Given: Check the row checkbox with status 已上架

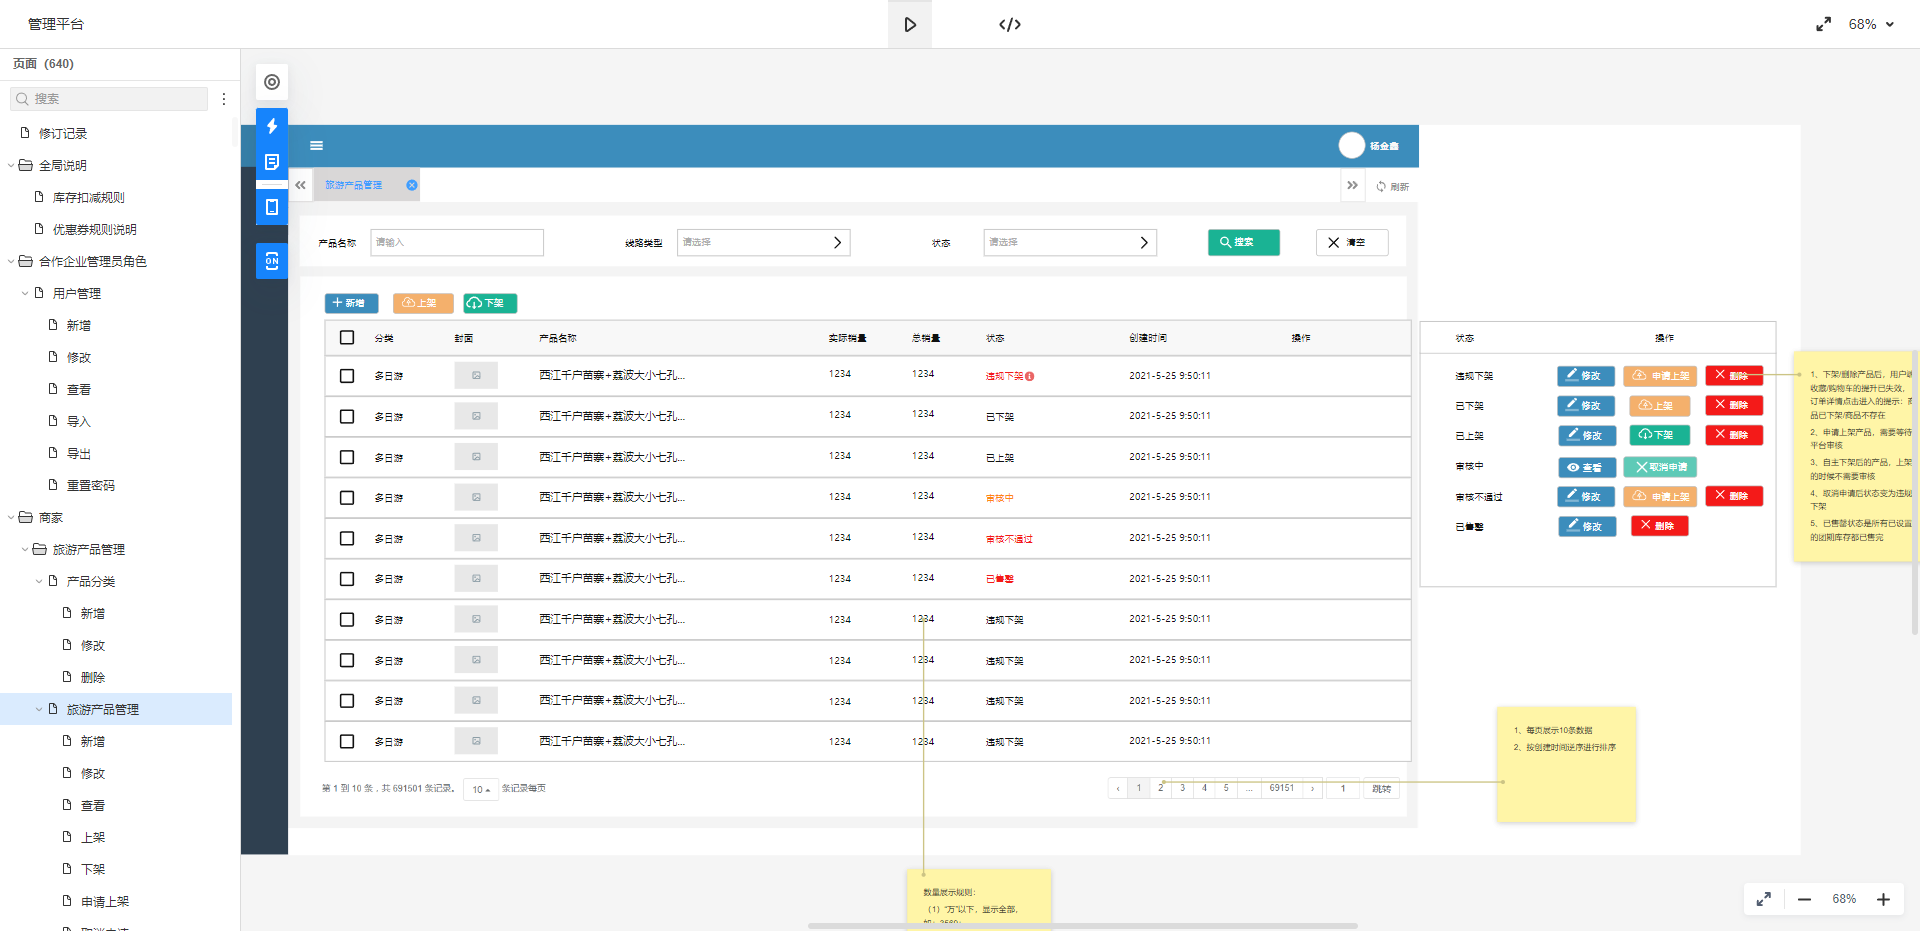Looking at the screenshot, I should click(347, 457).
